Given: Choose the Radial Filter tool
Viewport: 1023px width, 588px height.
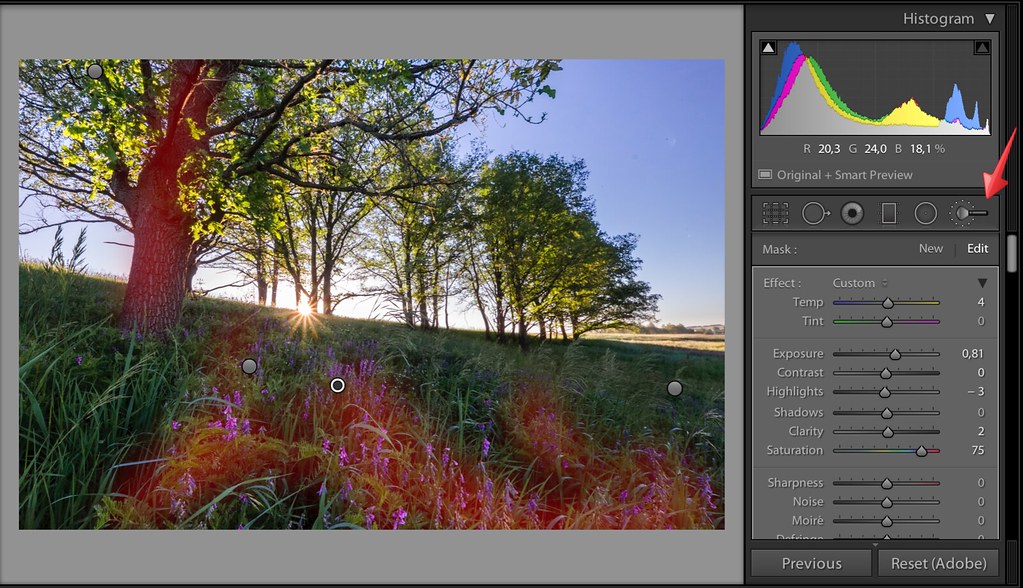Looking at the screenshot, I should point(926,213).
